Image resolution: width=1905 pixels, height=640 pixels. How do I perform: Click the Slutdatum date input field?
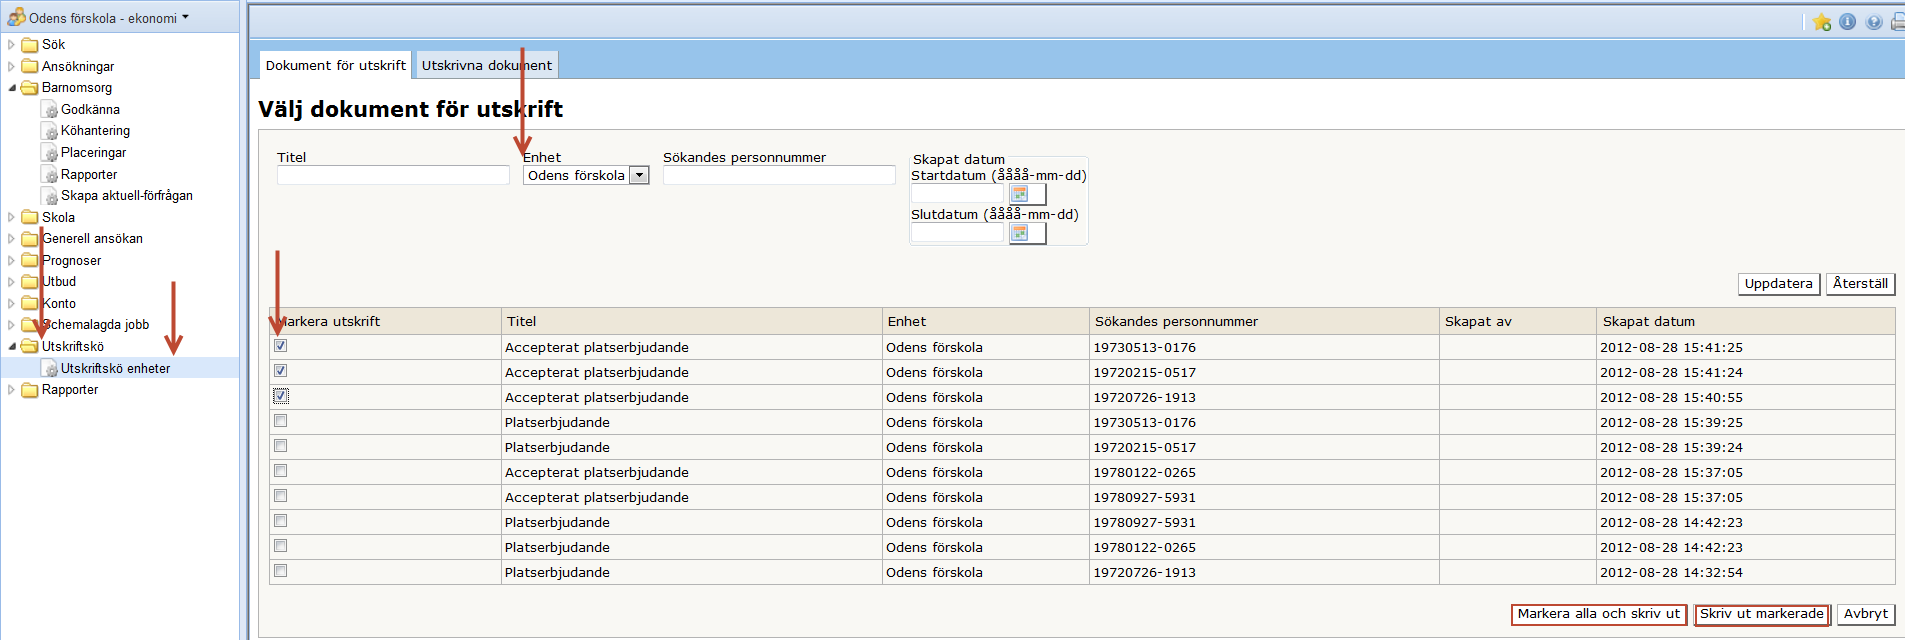point(957,233)
